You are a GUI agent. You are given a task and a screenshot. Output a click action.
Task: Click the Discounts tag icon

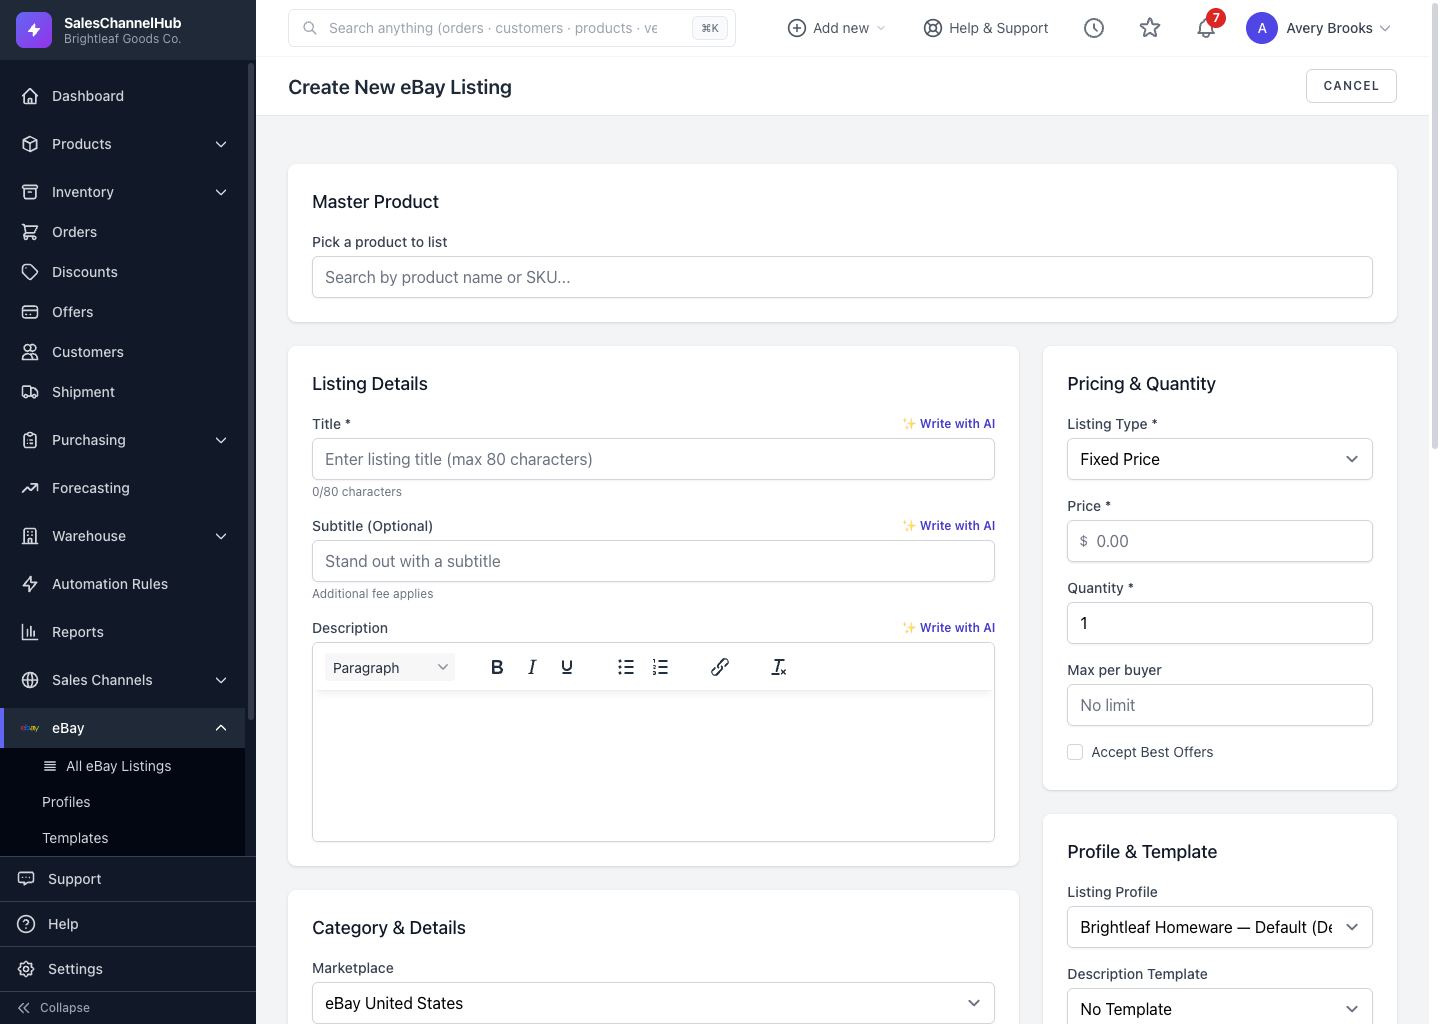[30, 272]
